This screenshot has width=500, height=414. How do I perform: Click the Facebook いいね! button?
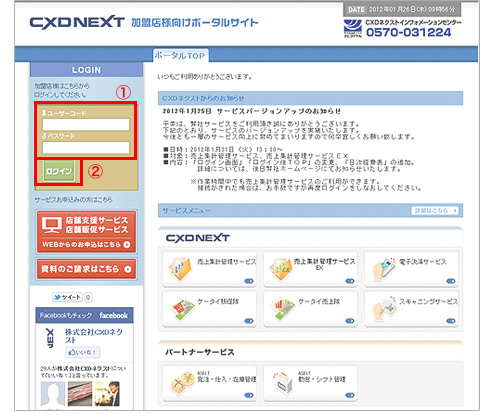coord(82,352)
